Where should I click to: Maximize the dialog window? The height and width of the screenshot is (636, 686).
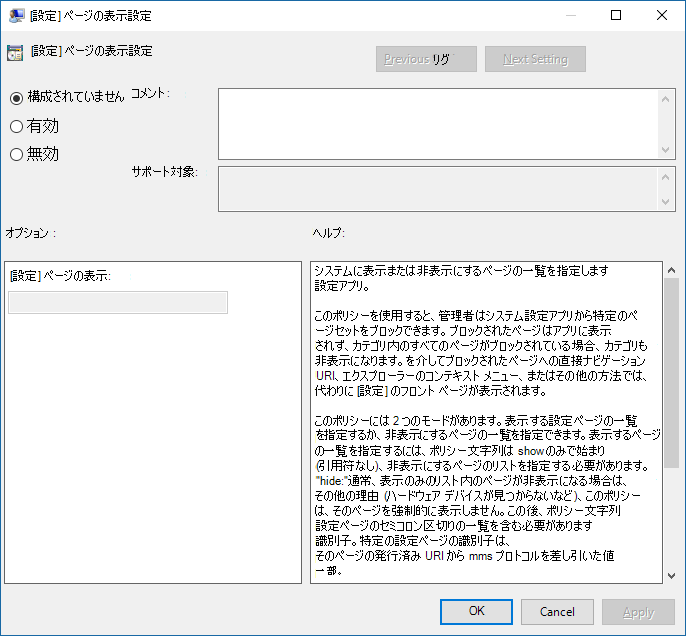point(616,15)
